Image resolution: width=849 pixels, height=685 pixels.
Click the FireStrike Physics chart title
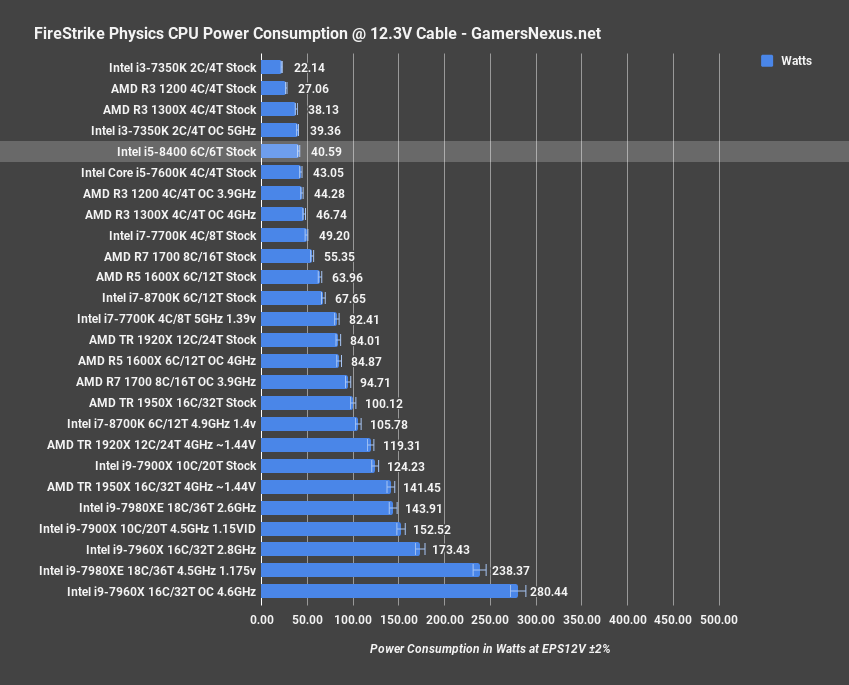(317, 34)
